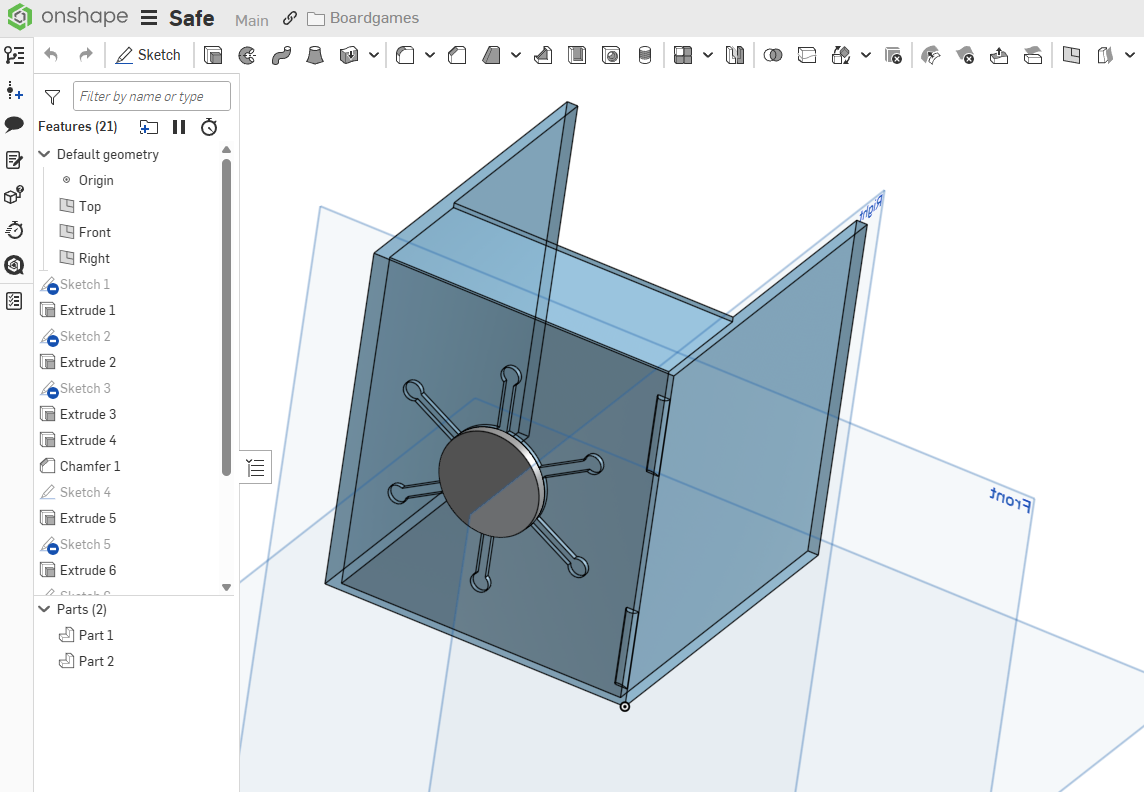Viewport: 1144px width, 792px height.
Task: Open the onshape hamburger menu
Action: [149, 19]
